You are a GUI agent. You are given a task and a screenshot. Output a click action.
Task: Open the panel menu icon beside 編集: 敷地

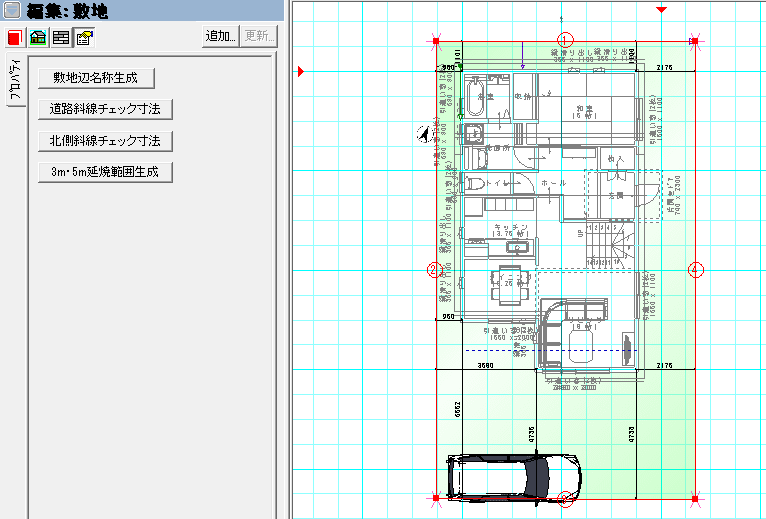(12, 12)
